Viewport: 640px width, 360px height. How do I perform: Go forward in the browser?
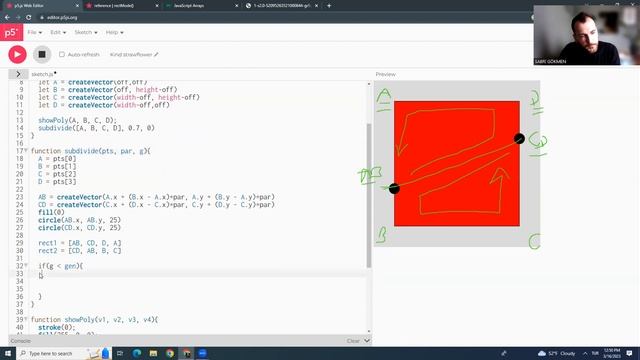pos(18,18)
